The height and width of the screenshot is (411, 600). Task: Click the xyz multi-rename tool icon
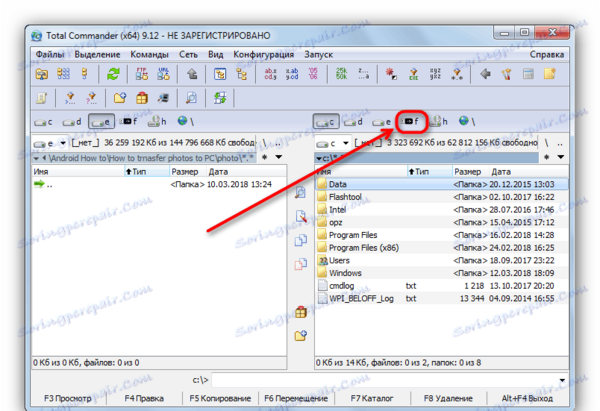pos(435,73)
